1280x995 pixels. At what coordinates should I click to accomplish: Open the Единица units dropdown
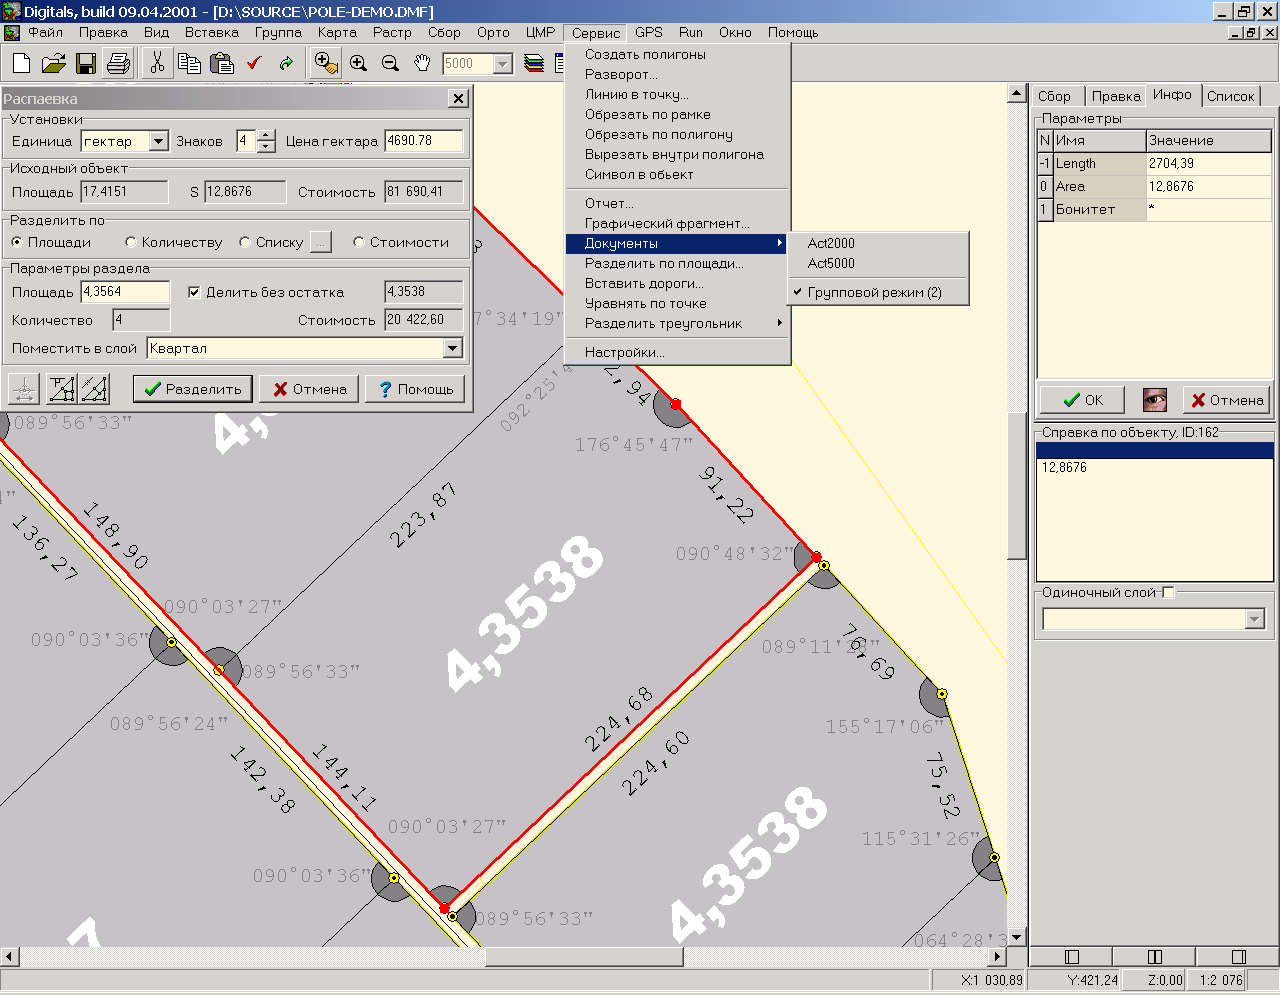coord(158,141)
